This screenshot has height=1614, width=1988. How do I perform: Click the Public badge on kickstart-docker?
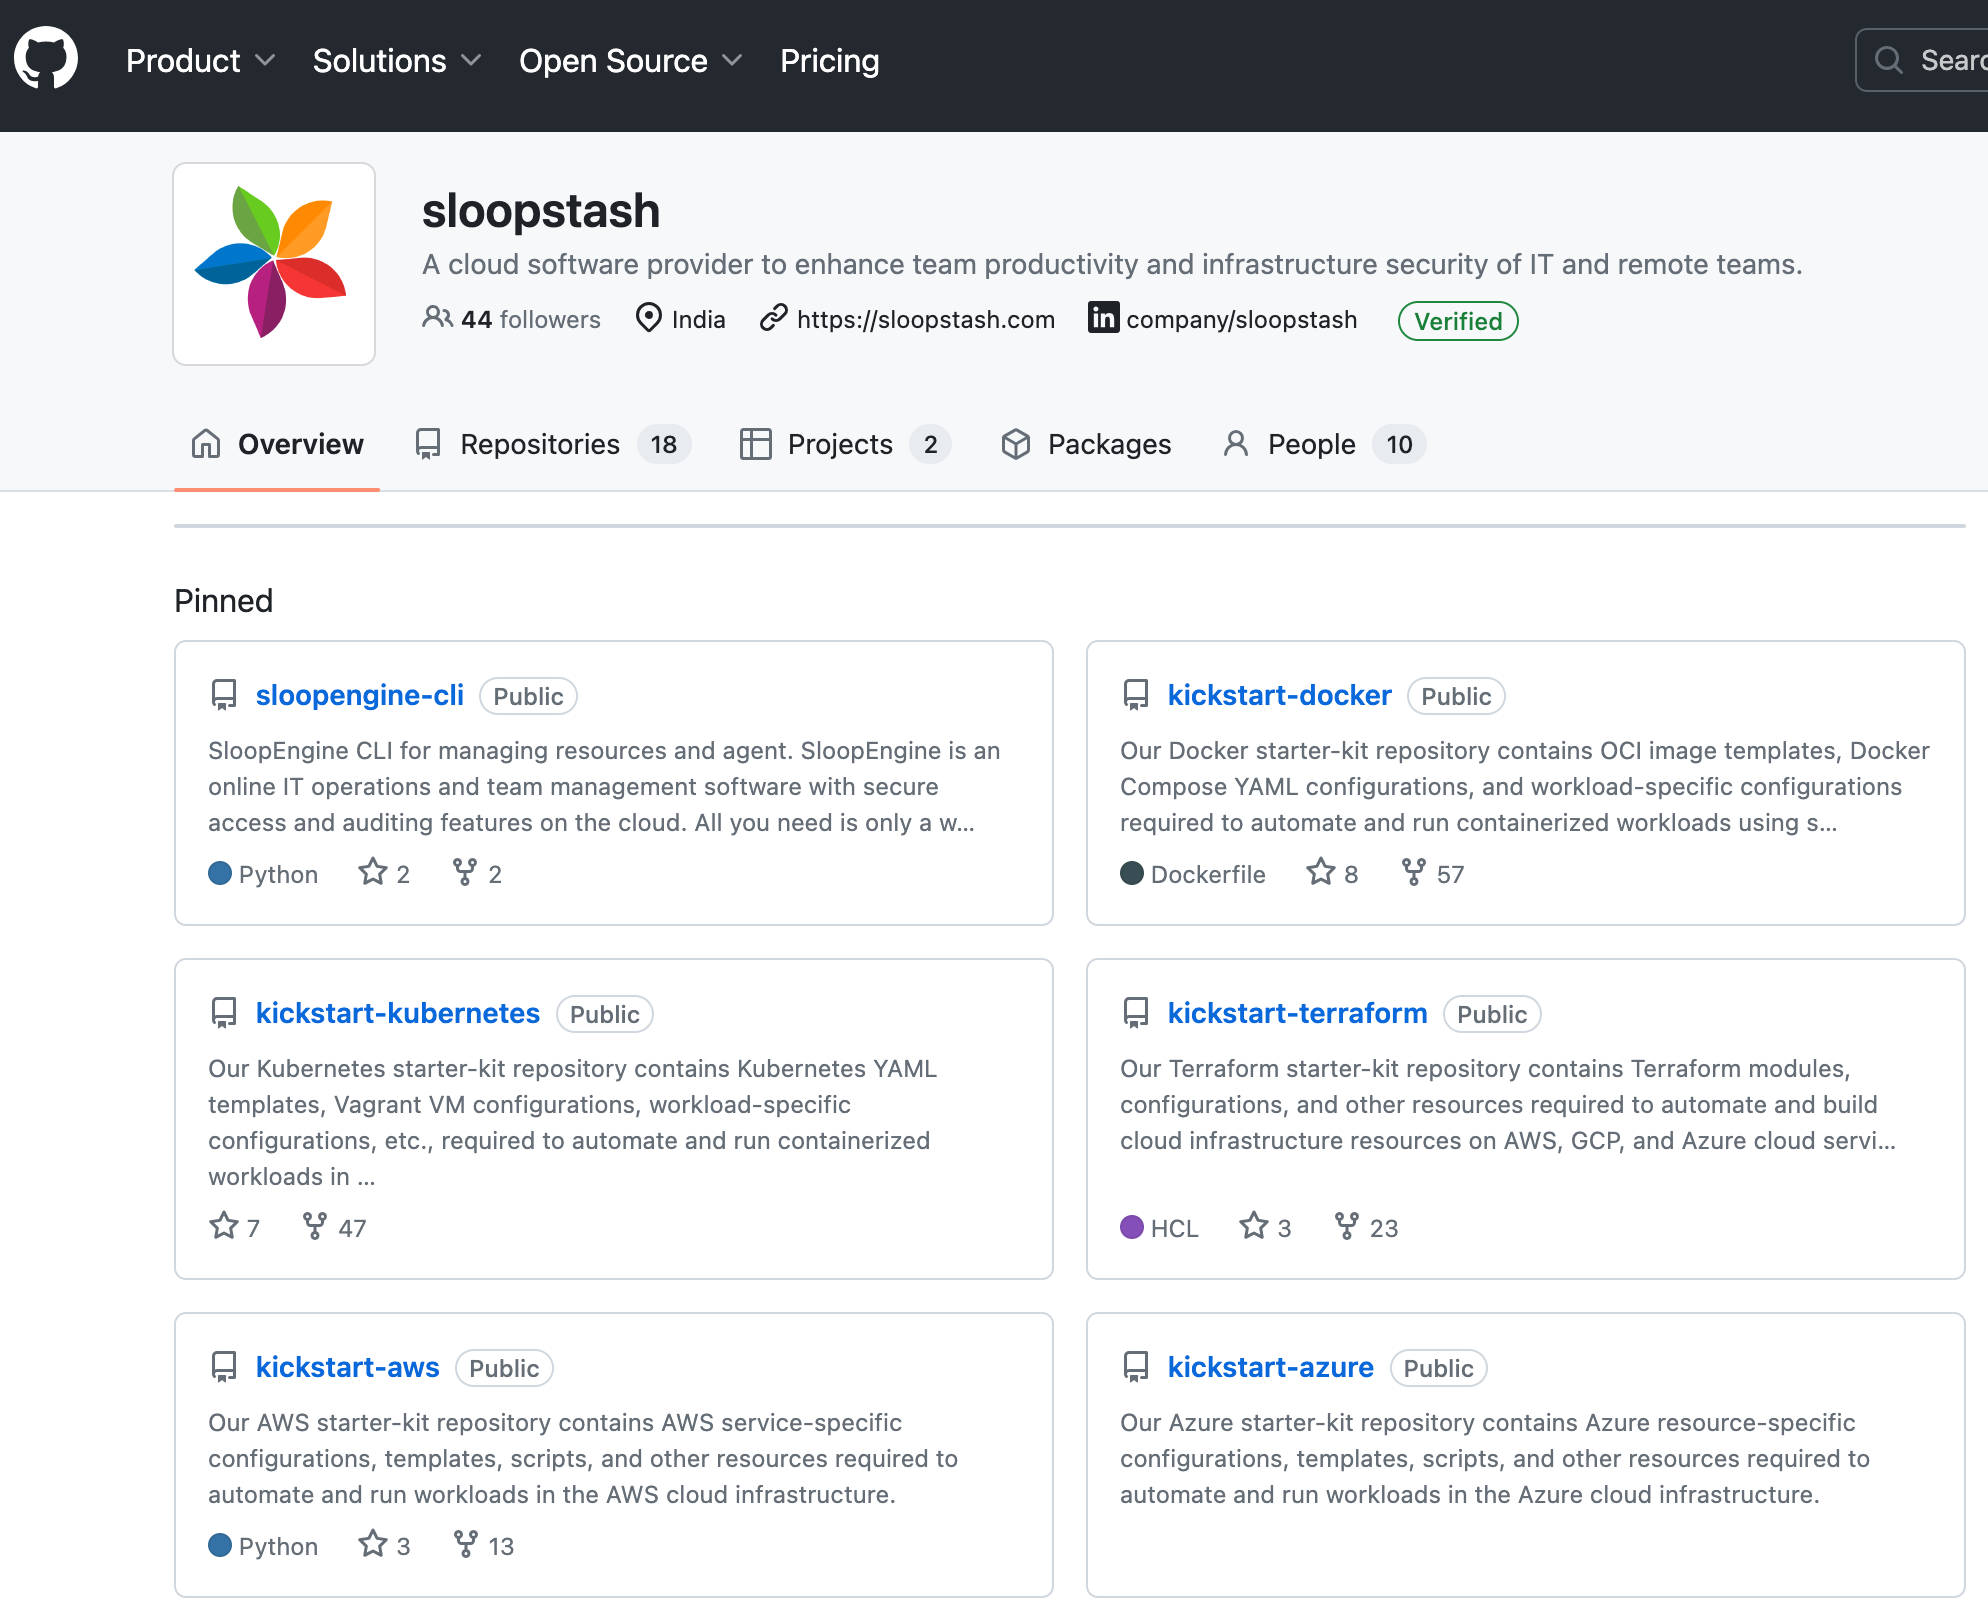[x=1456, y=696]
